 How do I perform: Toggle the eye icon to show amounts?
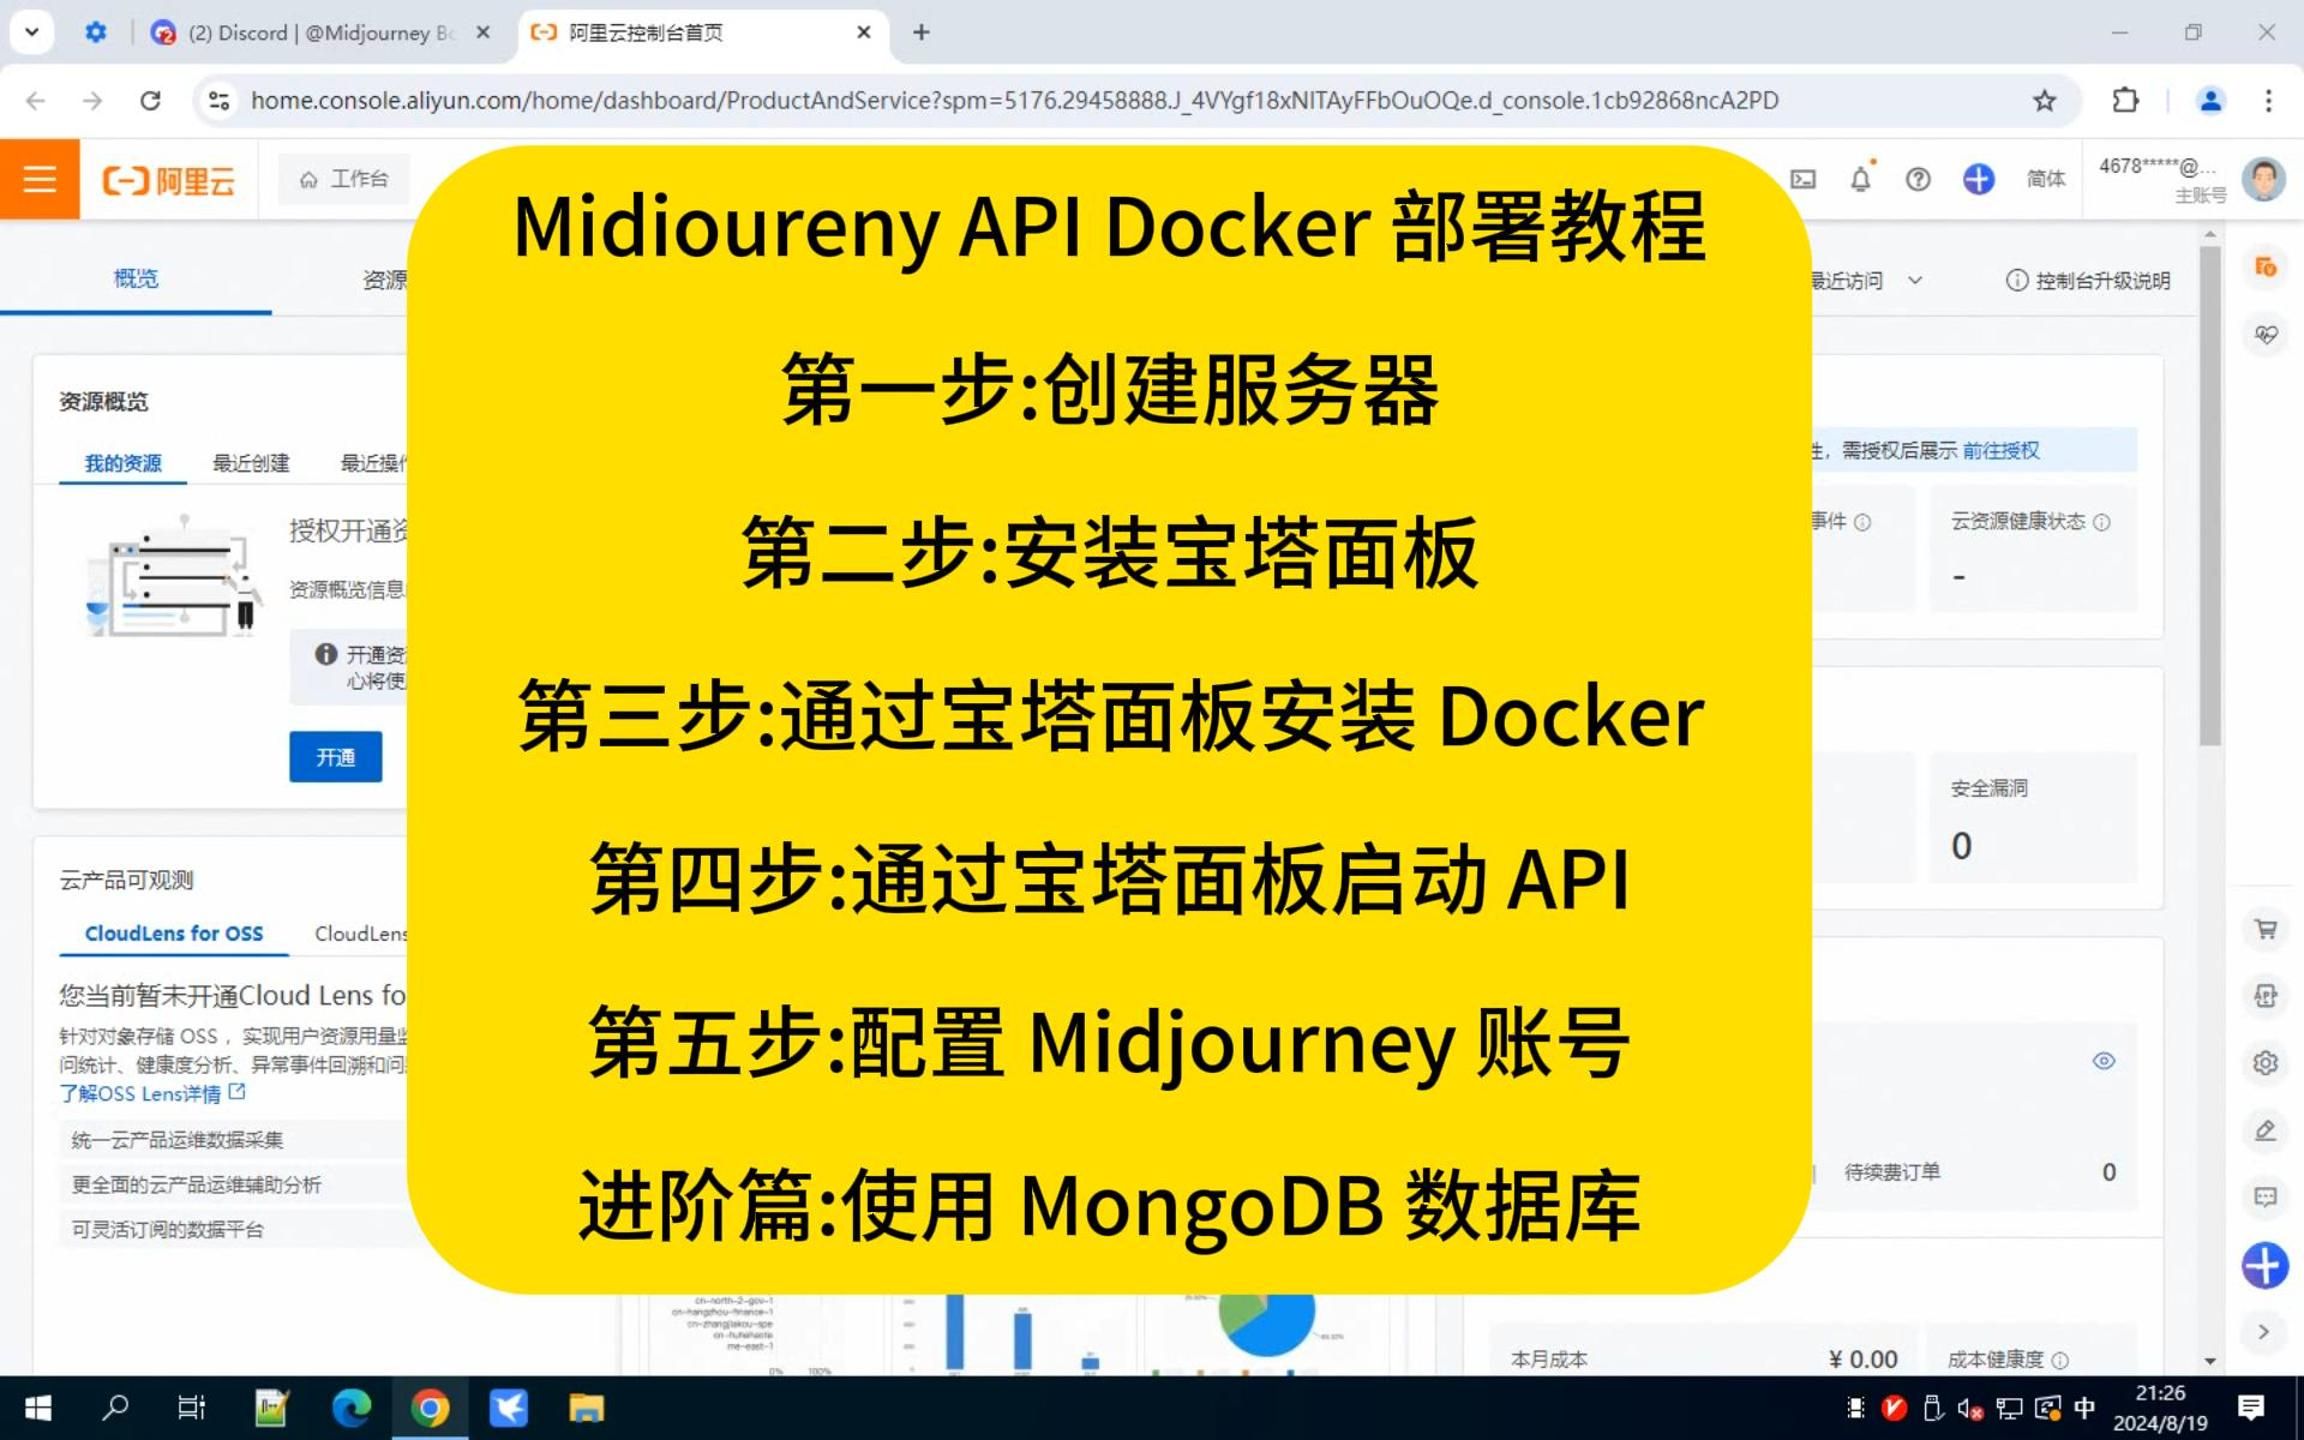pos(2103,1061)
